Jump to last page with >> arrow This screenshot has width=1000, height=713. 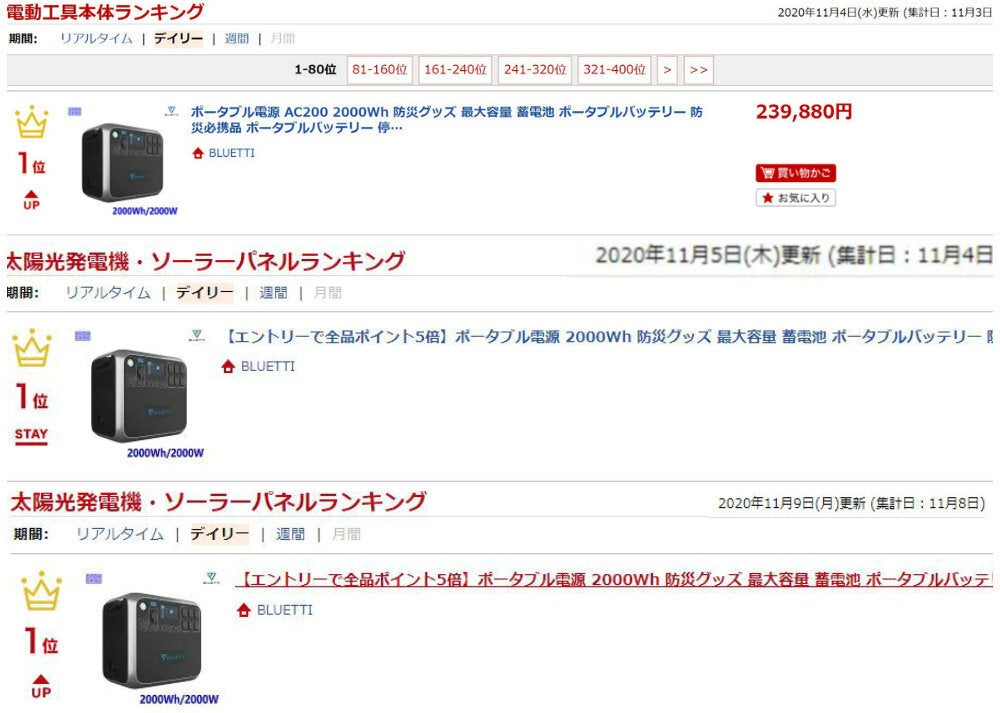click(698, 70)
